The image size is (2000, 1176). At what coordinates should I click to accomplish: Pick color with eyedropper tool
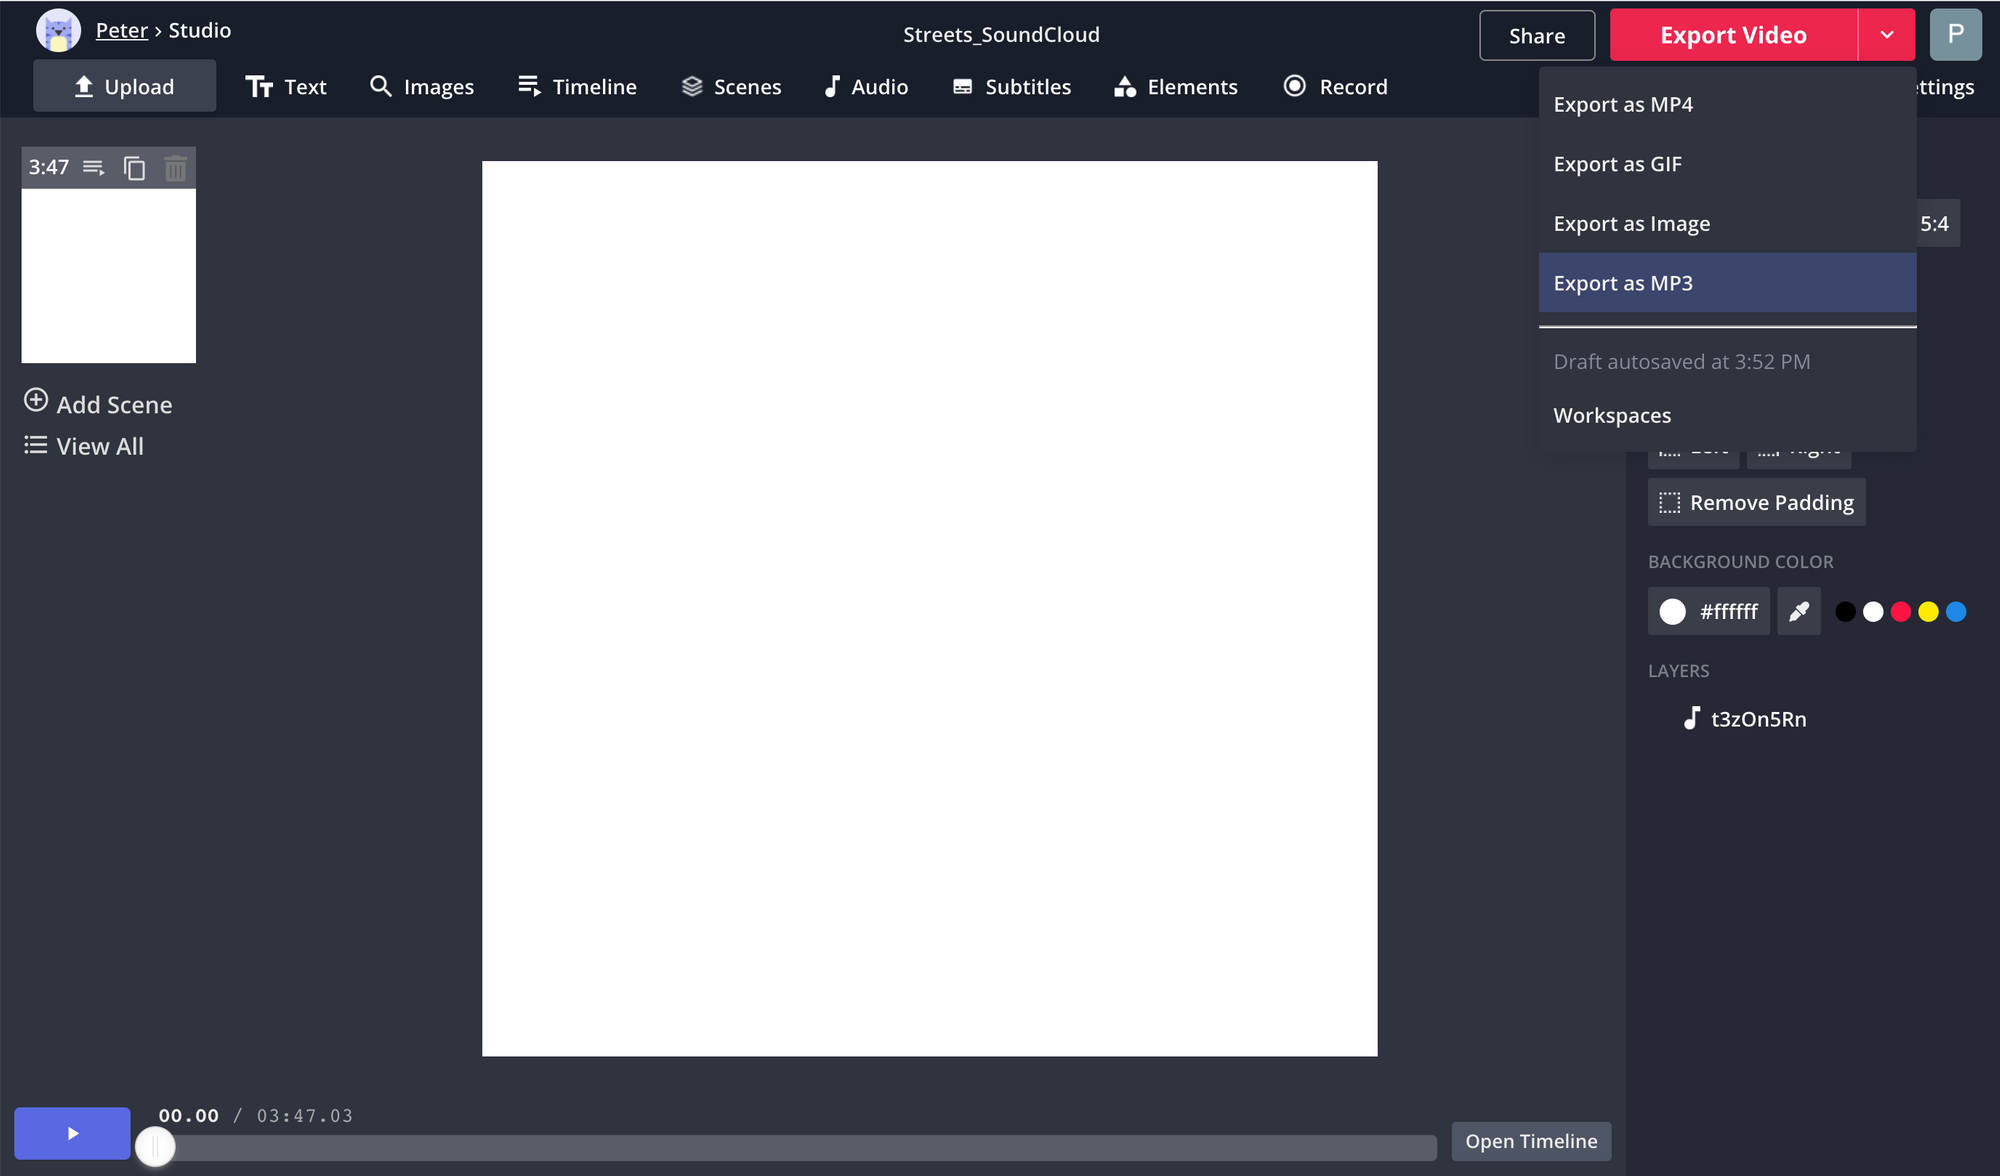click(x=1798, y=611)
